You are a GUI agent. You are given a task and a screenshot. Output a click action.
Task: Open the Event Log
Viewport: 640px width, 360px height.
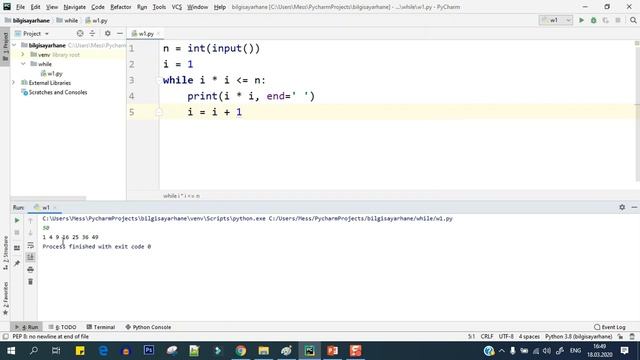pyautogui.click(x=609, y=327)
